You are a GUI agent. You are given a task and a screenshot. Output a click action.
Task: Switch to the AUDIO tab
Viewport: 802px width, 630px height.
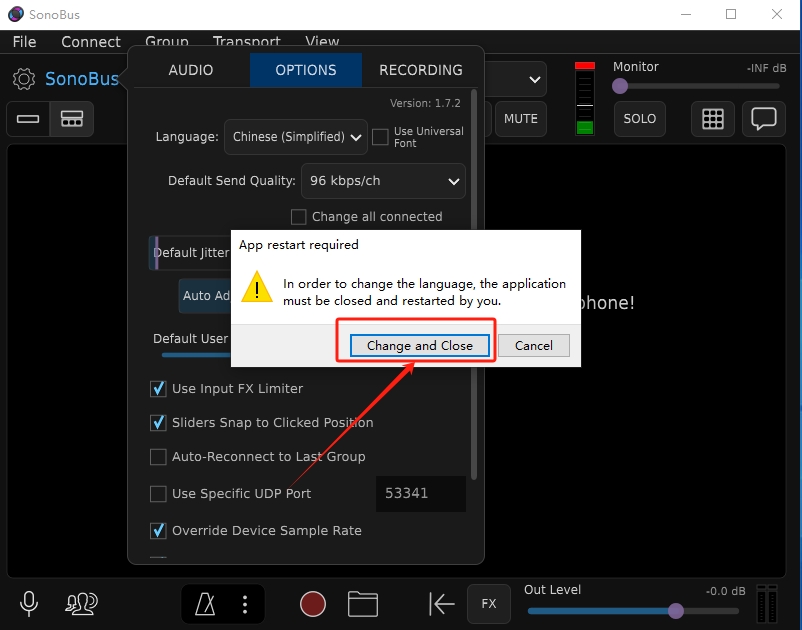[x=191, y=70]
